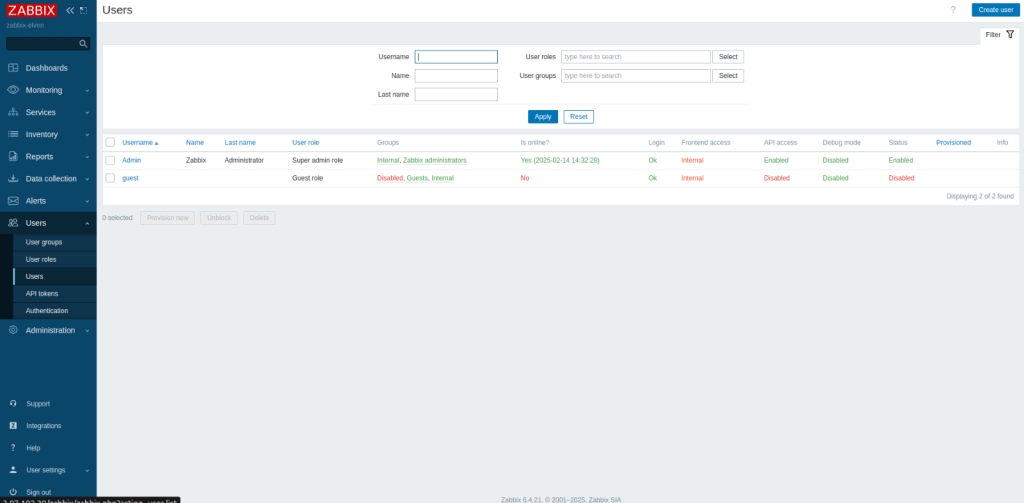Click the Integrations icon in the sidebar
This screenshot has width=1024, height=503.
click(x=12, y=426)
